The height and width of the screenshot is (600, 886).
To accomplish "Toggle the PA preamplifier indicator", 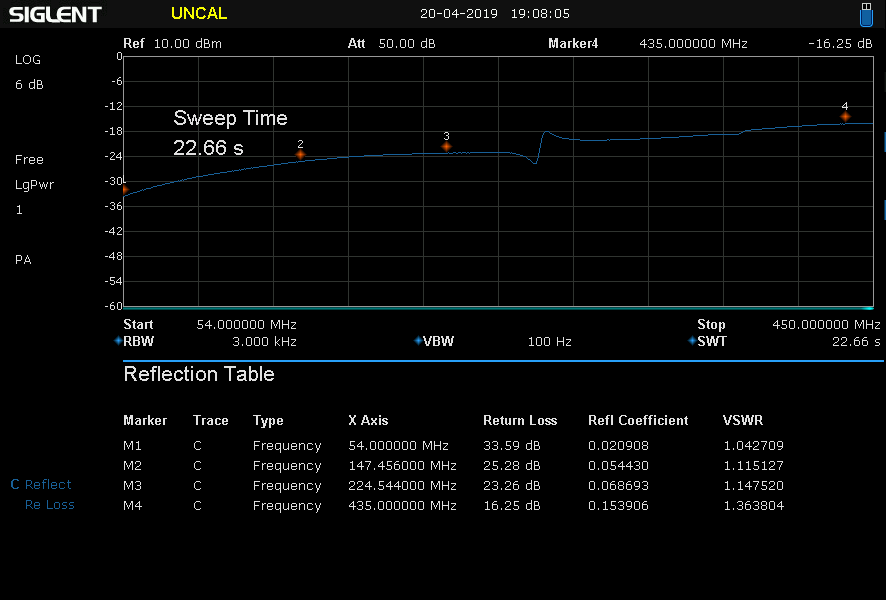I will pos(23,260).
